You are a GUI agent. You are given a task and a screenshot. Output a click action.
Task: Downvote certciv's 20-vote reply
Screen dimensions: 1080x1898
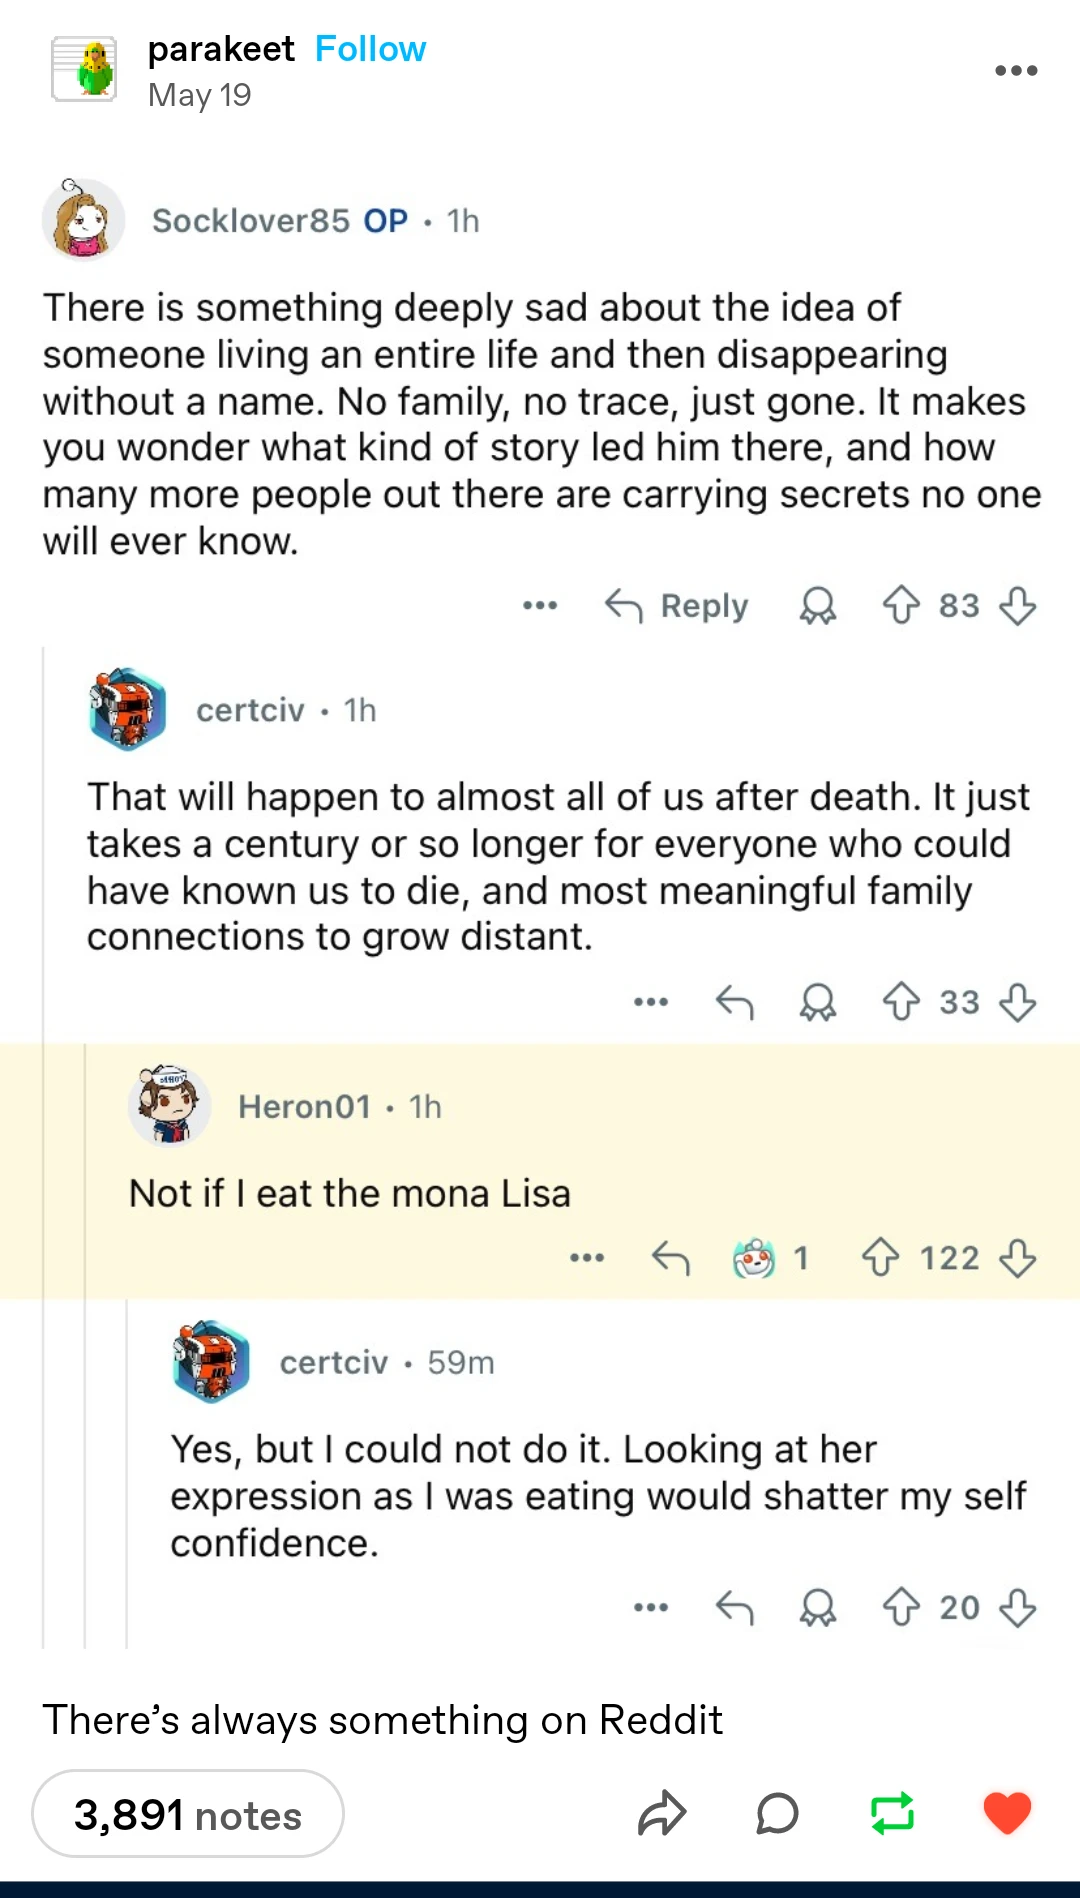click(1018, 1607)
